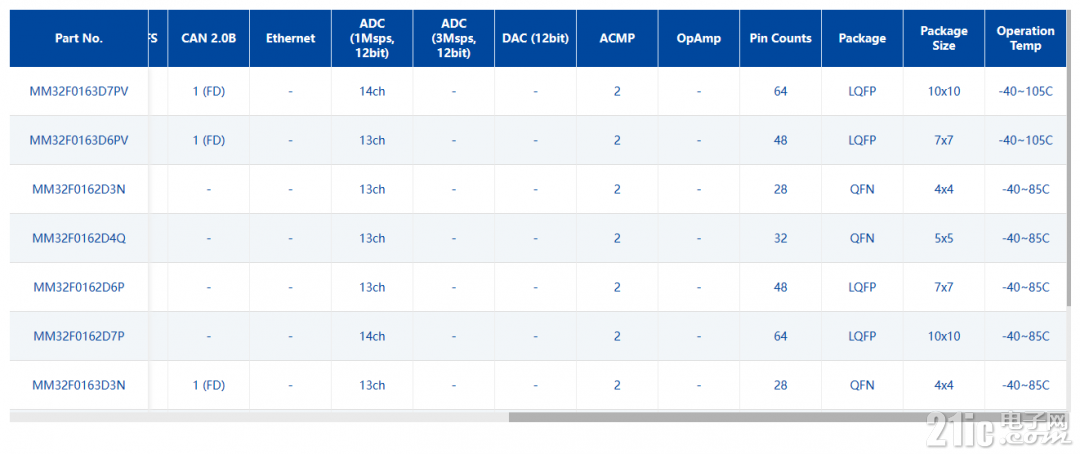Click the CAN 2.0B column header
Viewport: 1080px width, 454px height.
(209, 39)
